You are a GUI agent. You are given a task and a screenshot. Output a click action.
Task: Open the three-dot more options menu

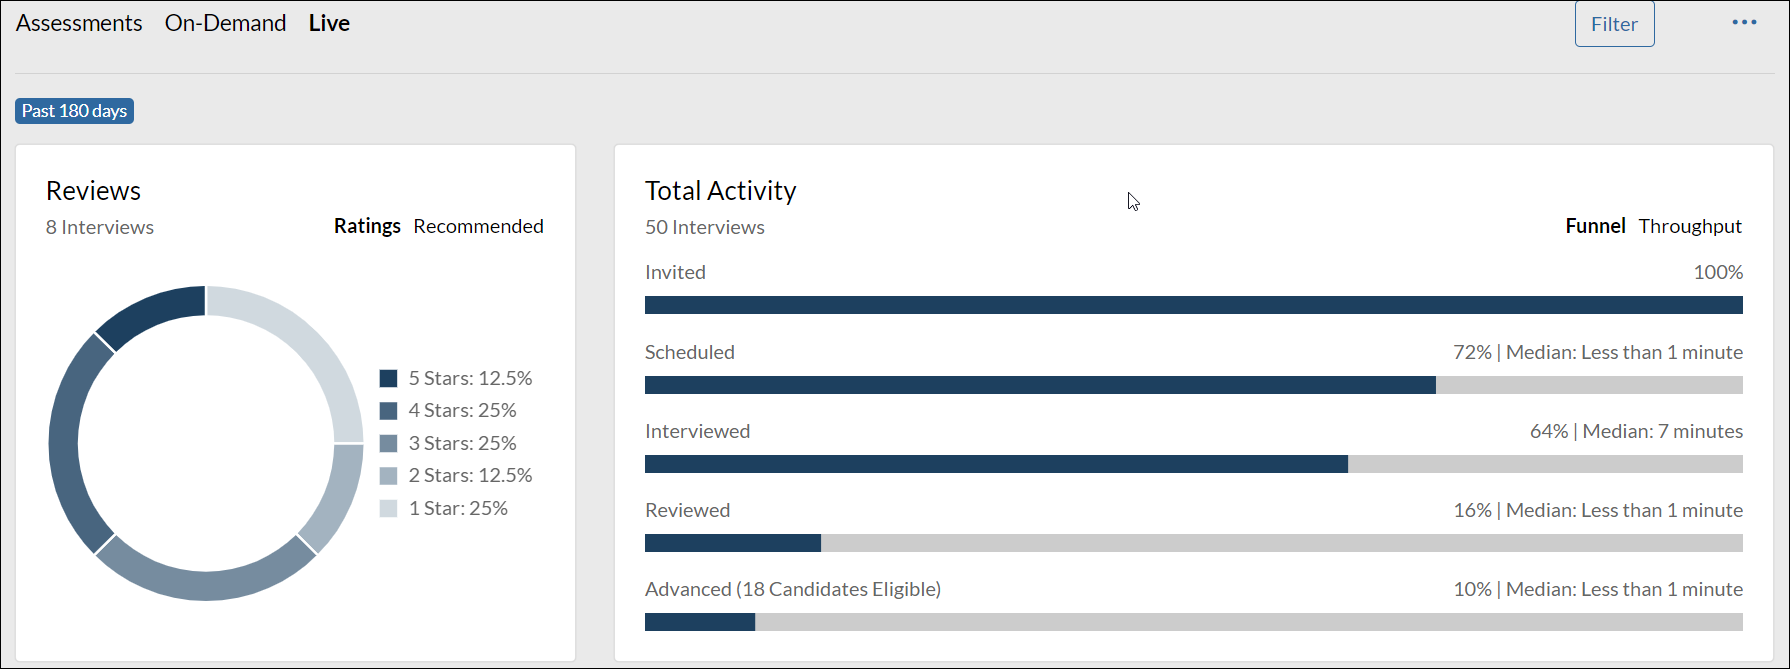point(1744,23)
